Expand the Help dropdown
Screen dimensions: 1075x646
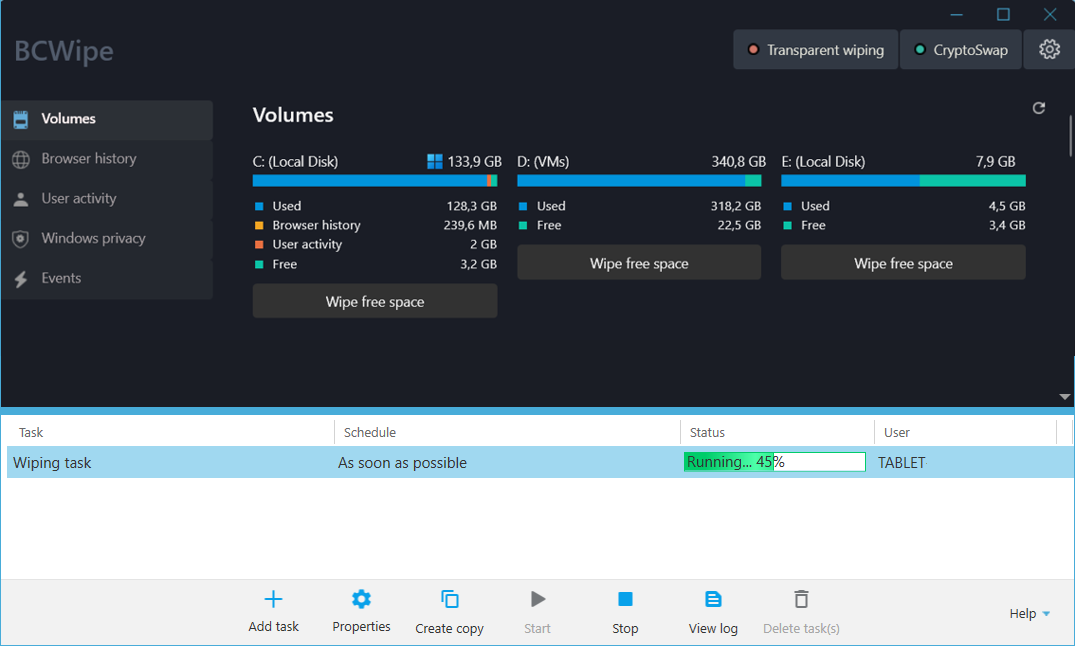[x=1029, y=613]
